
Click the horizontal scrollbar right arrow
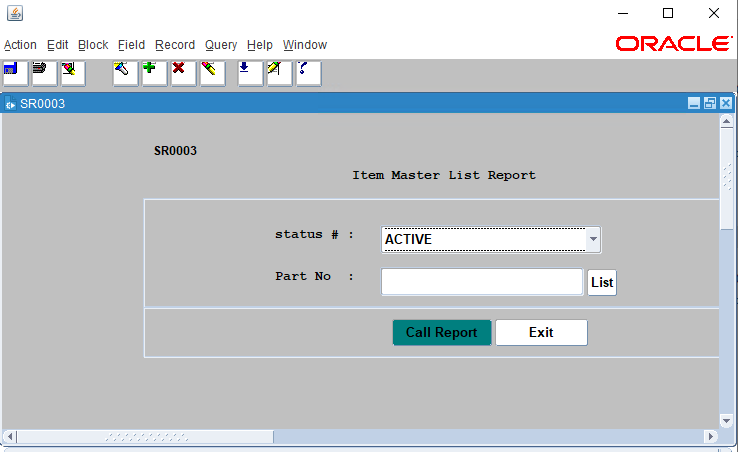coord(711,437)
